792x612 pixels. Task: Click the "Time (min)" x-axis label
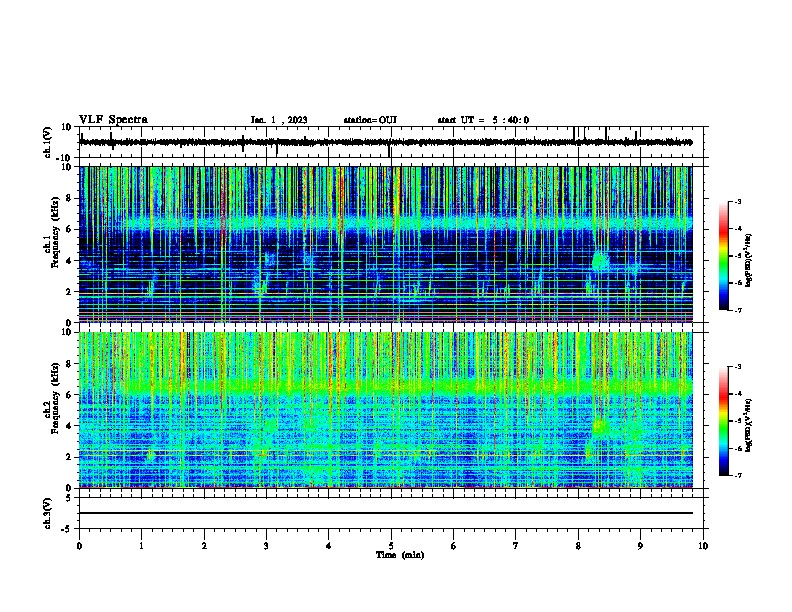click(x=400, y=555)
